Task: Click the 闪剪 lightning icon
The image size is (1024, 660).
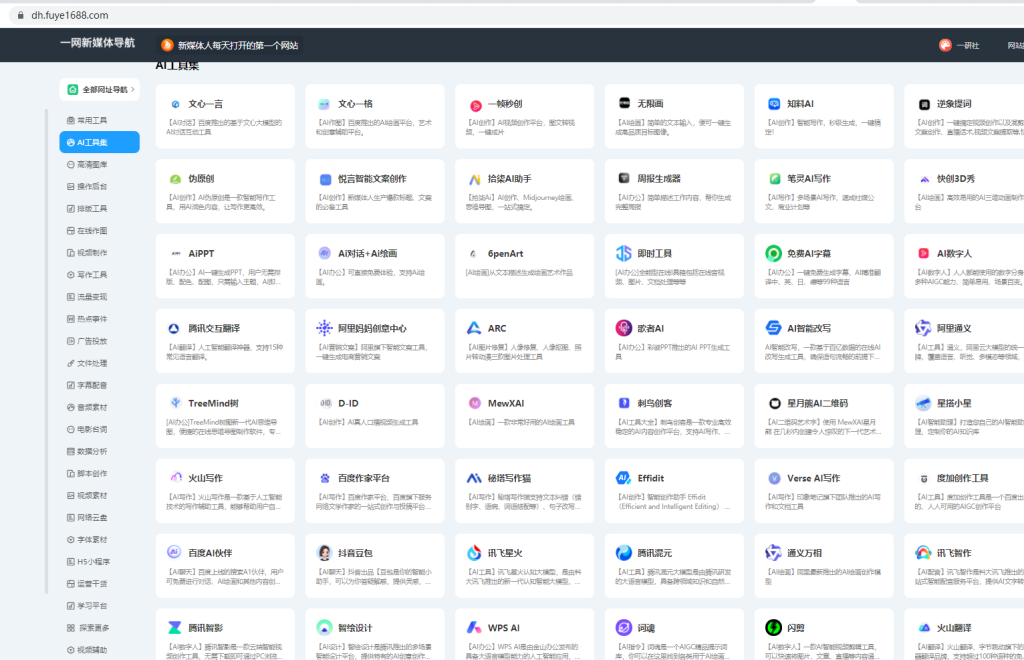Action: coord(773,628)
